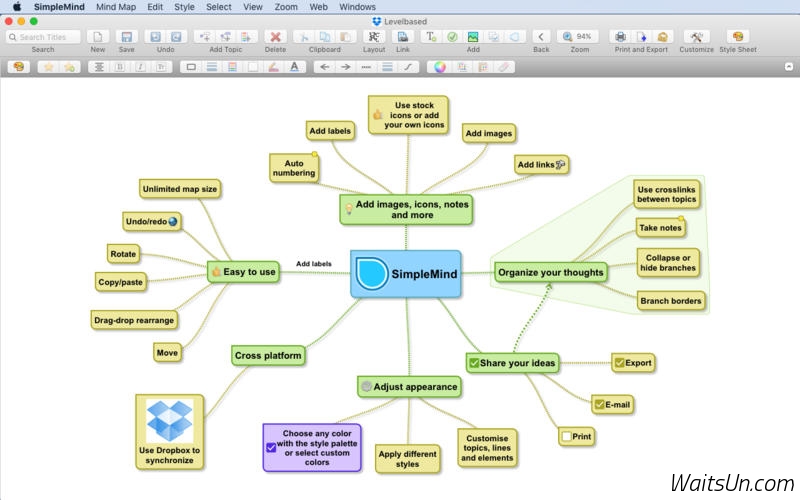Viewport: 800px width, 500px height.
Task: Click the star with plus icon
Action: click(69, 67)
